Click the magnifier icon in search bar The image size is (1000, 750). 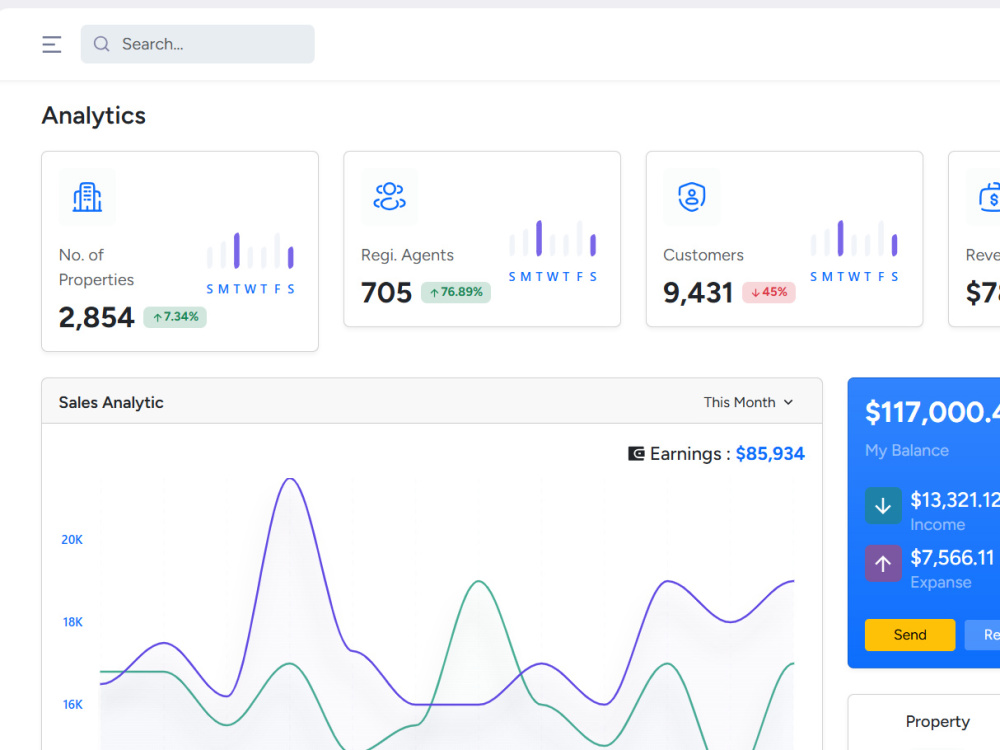[101, 44]
